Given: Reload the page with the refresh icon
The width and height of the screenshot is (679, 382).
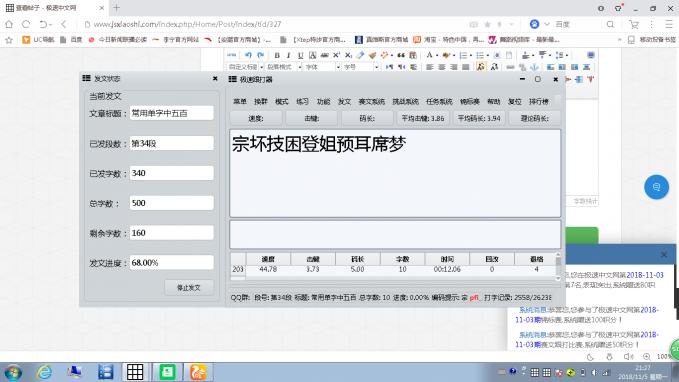Looking at the screenshot, I should [26, 24].
